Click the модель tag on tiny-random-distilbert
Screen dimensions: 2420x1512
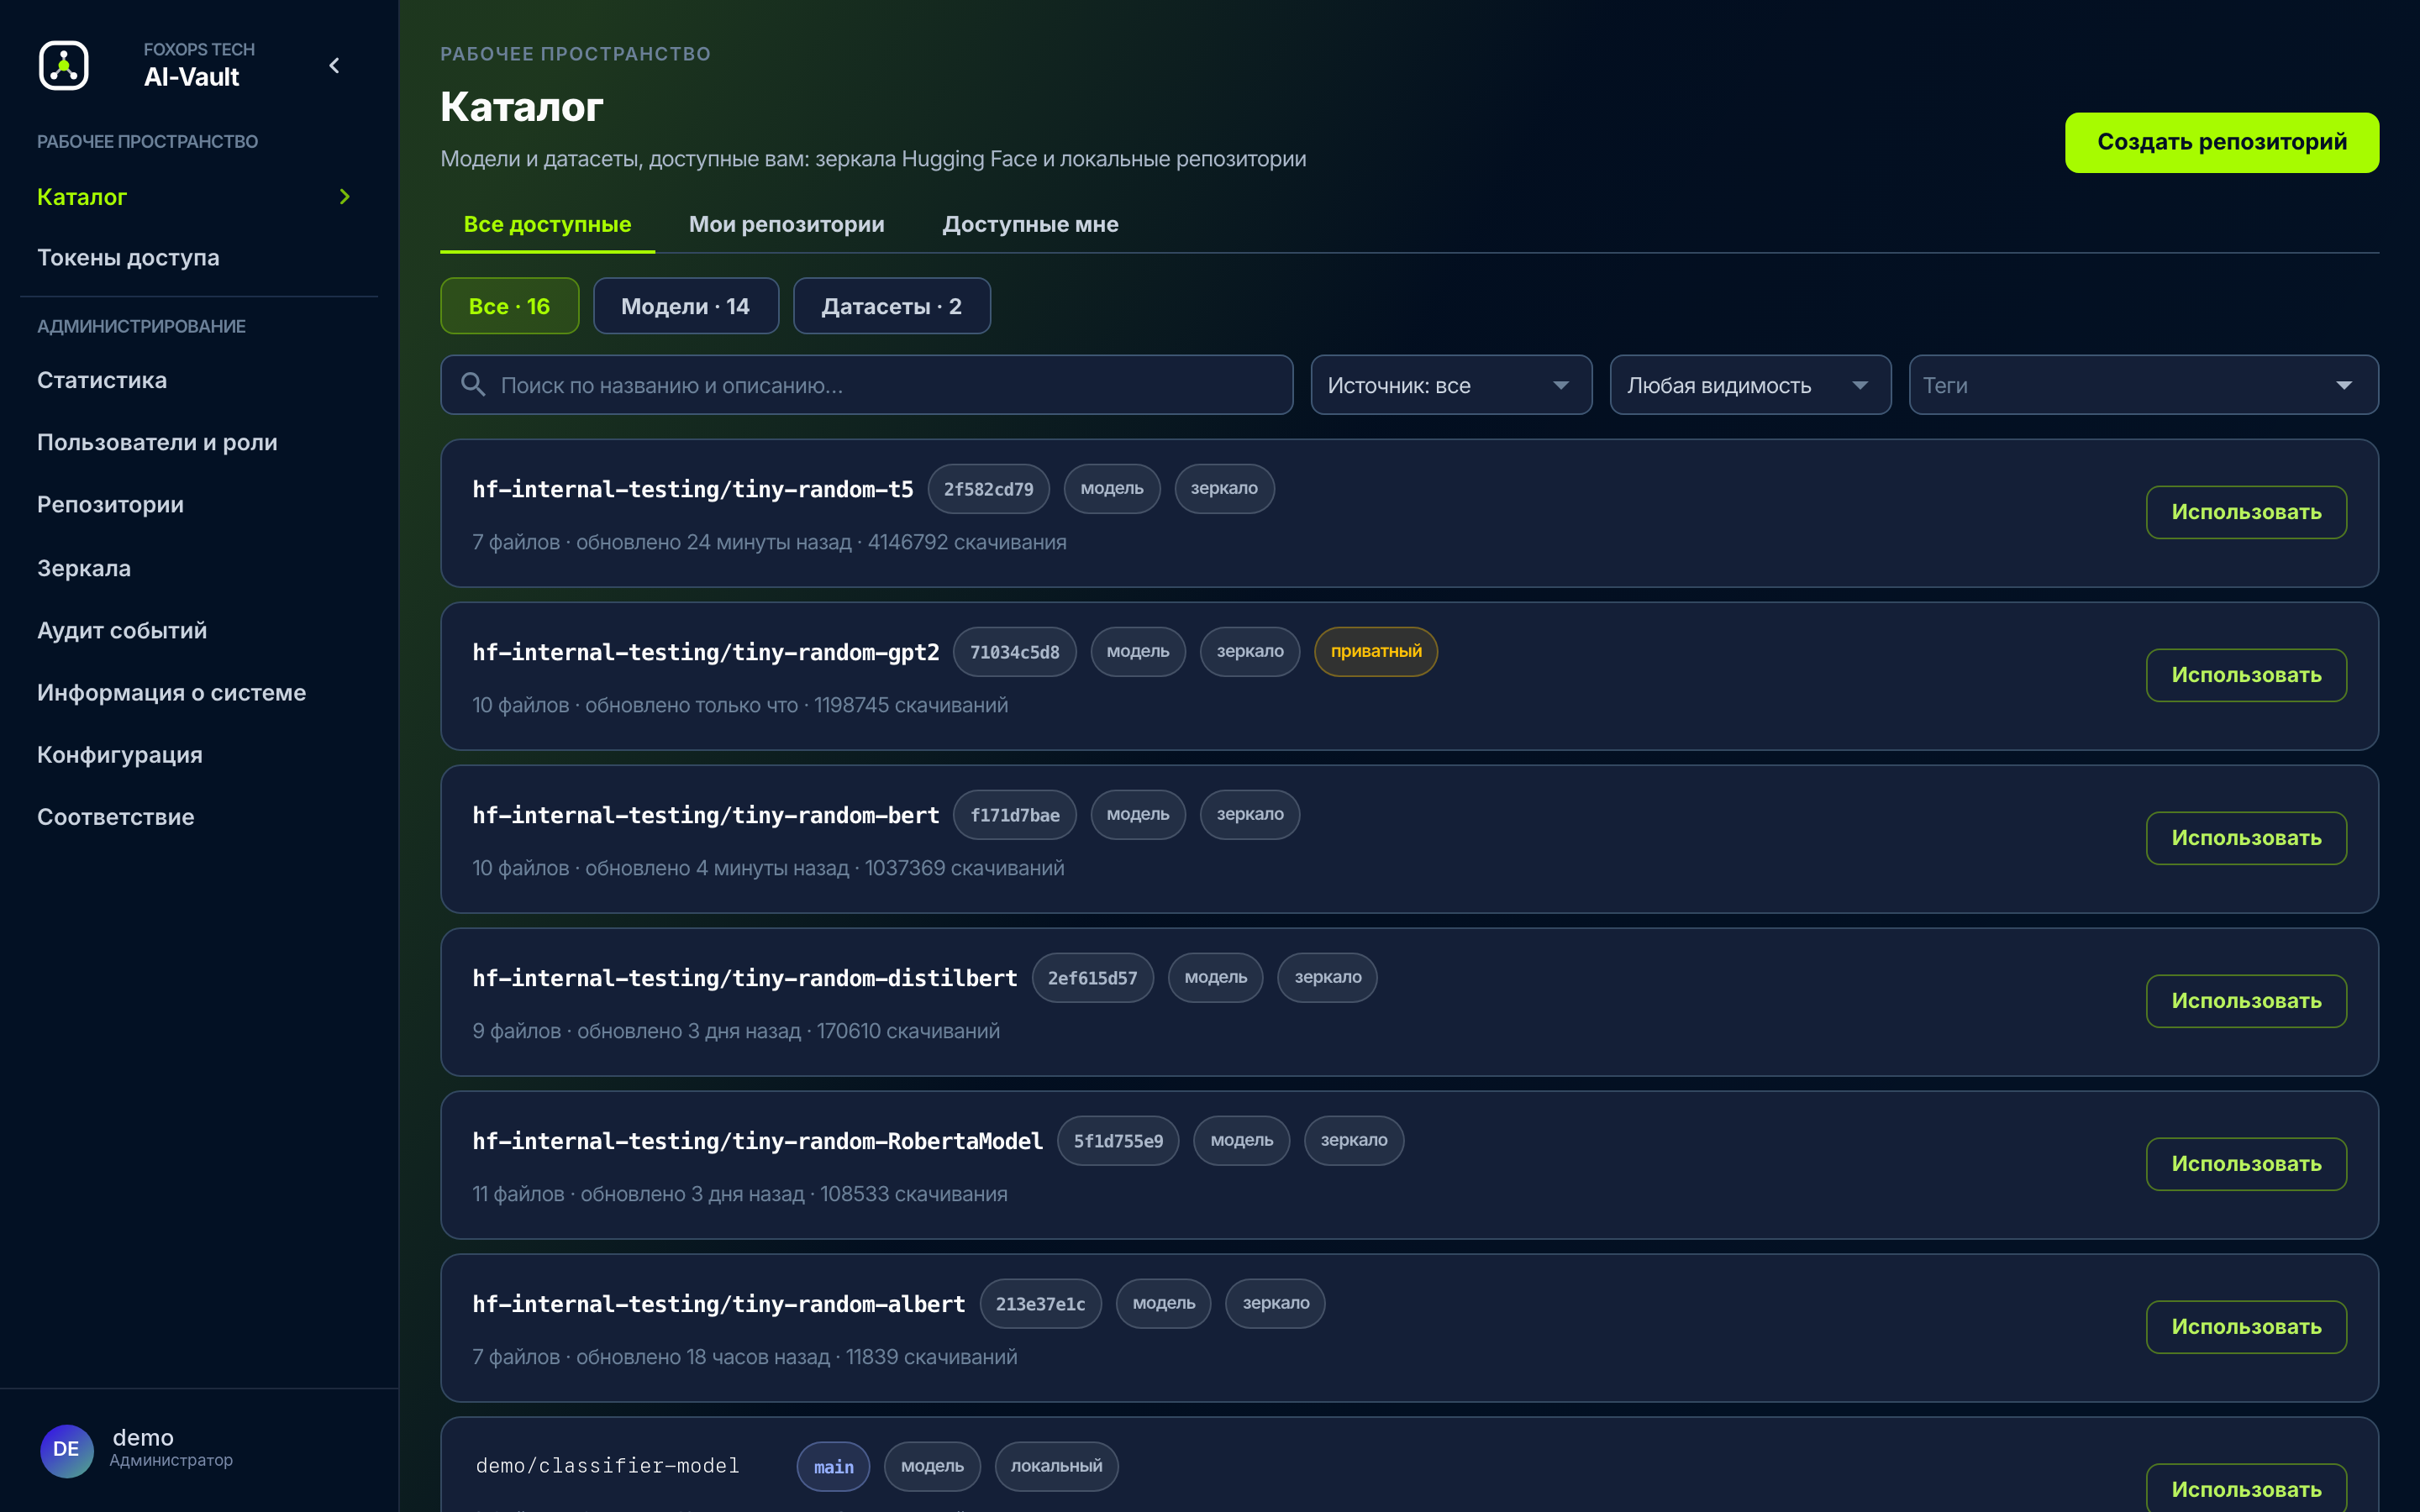(1215, 978)
